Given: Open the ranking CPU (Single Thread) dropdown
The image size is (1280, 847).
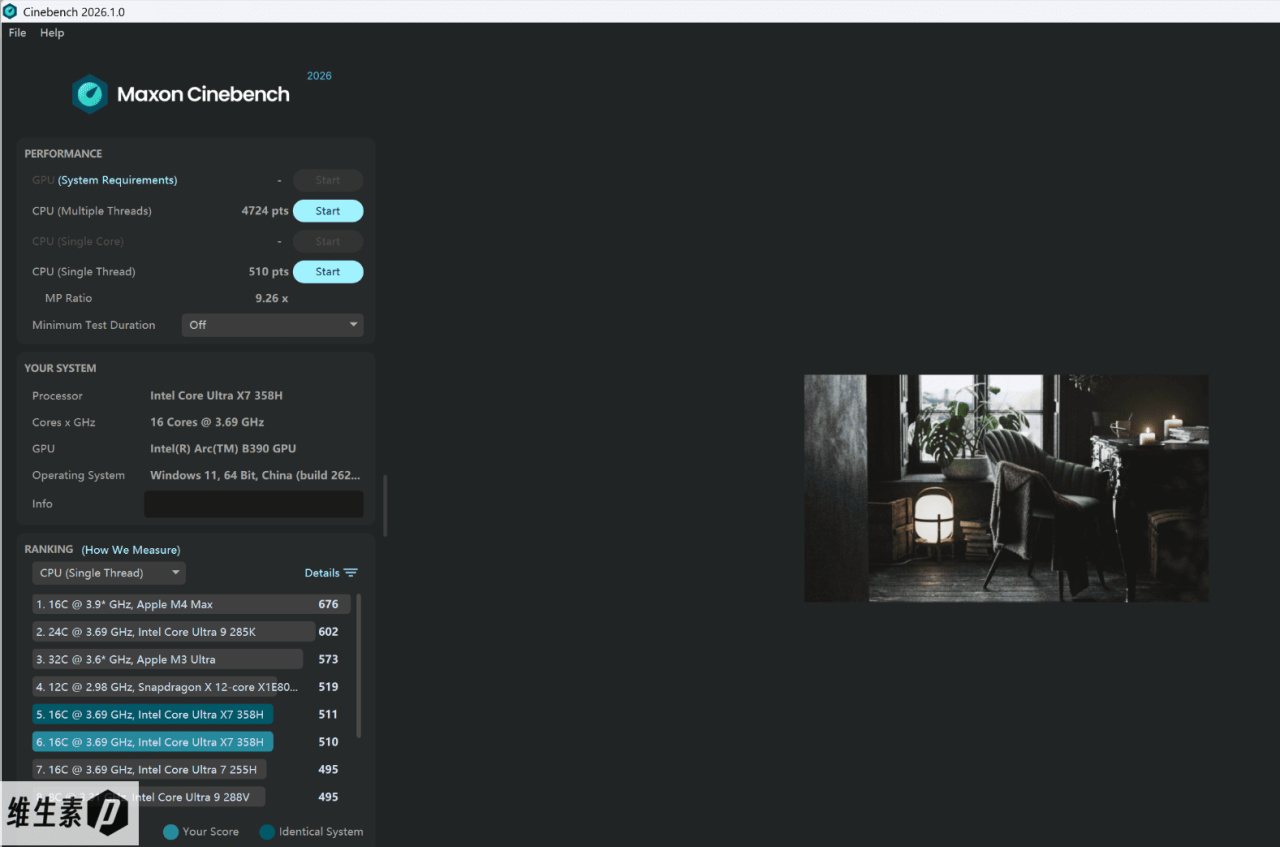Looking at the screenshot, I should click(x=109, y=573).
